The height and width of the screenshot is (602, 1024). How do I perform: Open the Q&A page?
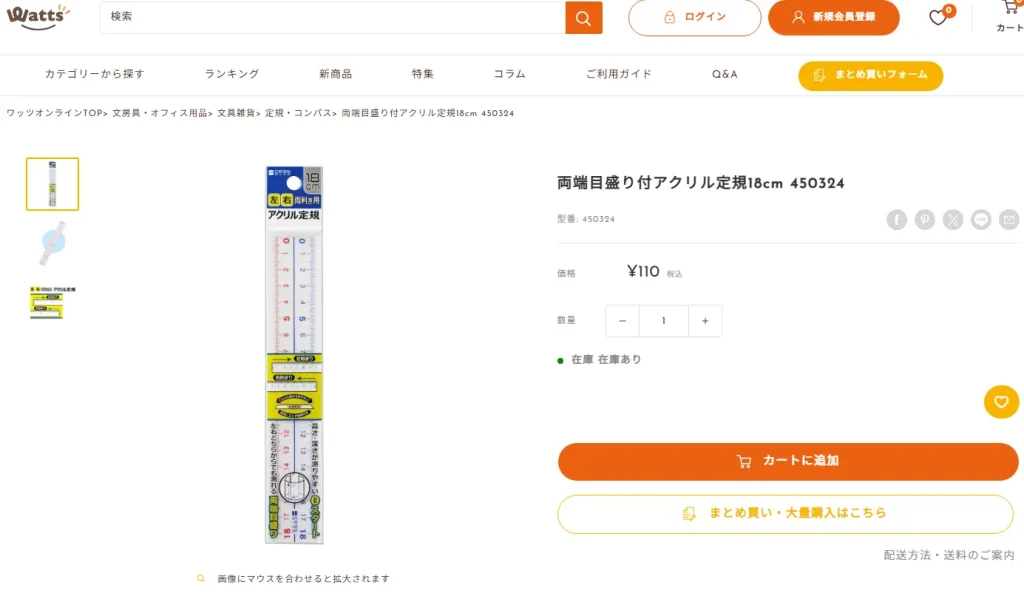point(724,74)
